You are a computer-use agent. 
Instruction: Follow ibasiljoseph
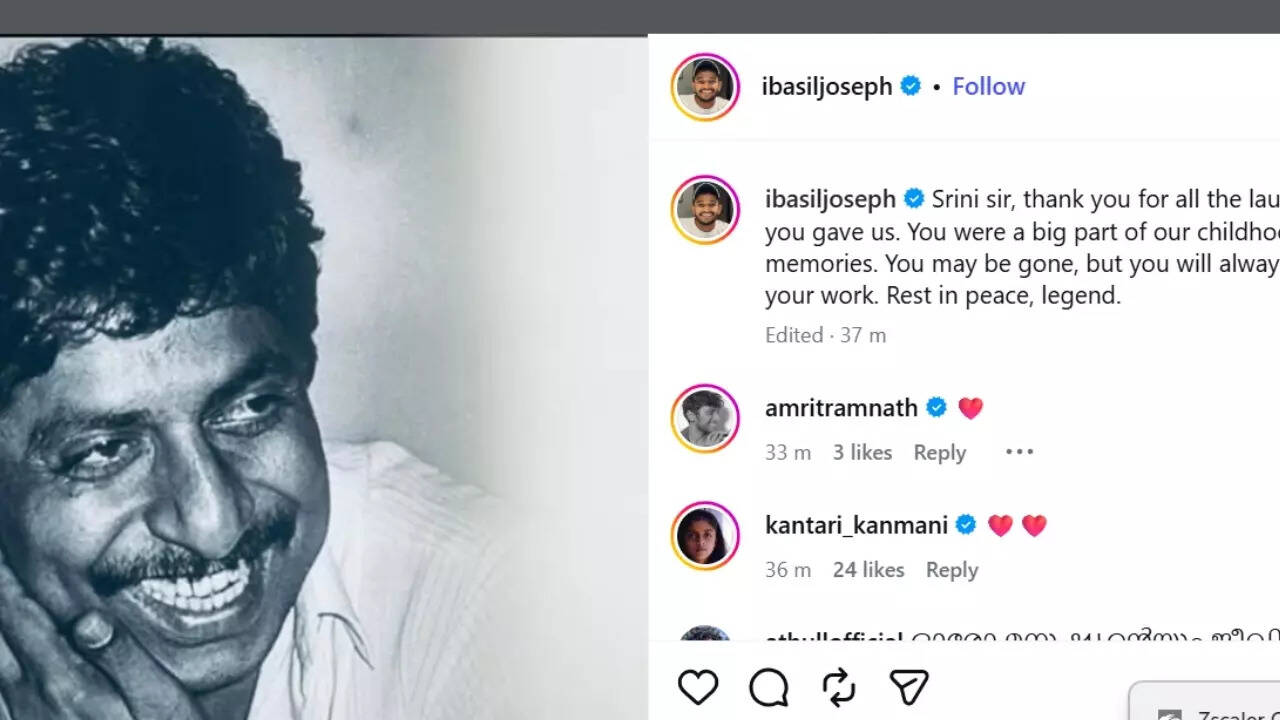[x=988, y=87]
